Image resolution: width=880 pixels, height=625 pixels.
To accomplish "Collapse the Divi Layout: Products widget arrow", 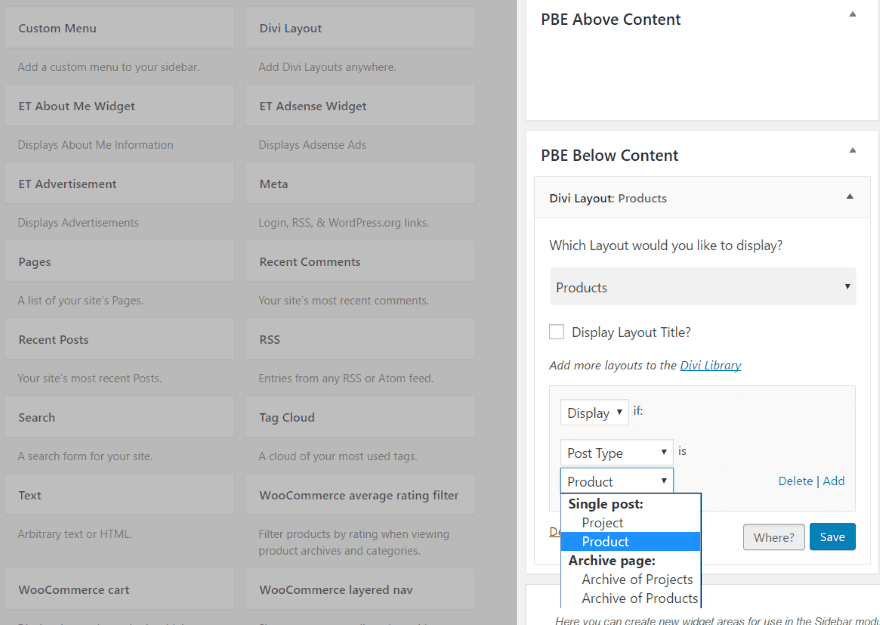I will [850, 197].
